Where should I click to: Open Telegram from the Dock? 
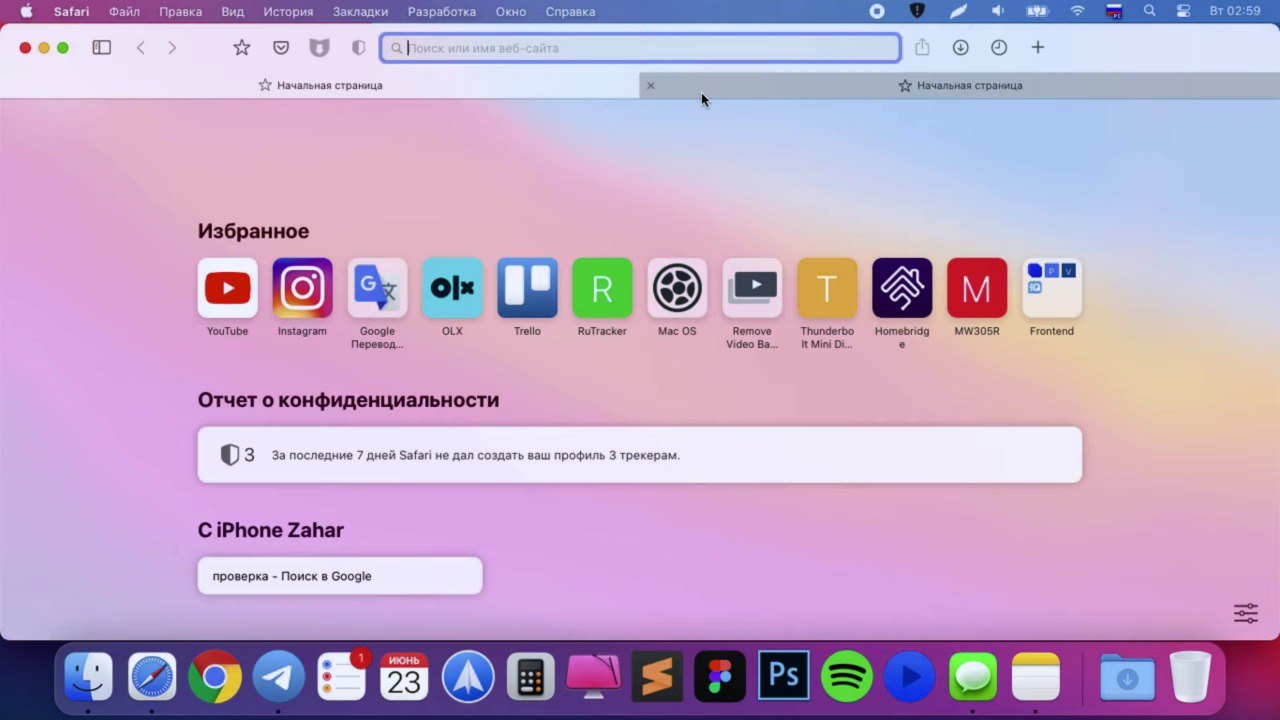(278, 678)
